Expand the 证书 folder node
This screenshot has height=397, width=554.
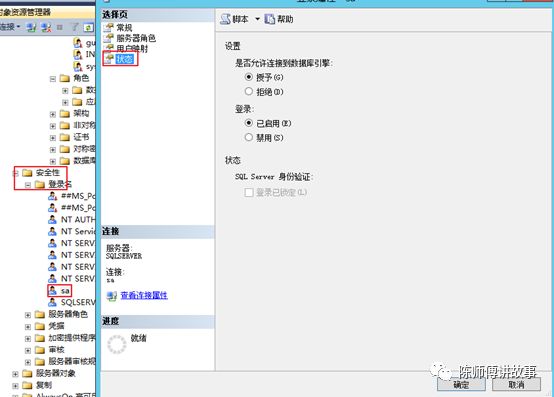point(53,138)
